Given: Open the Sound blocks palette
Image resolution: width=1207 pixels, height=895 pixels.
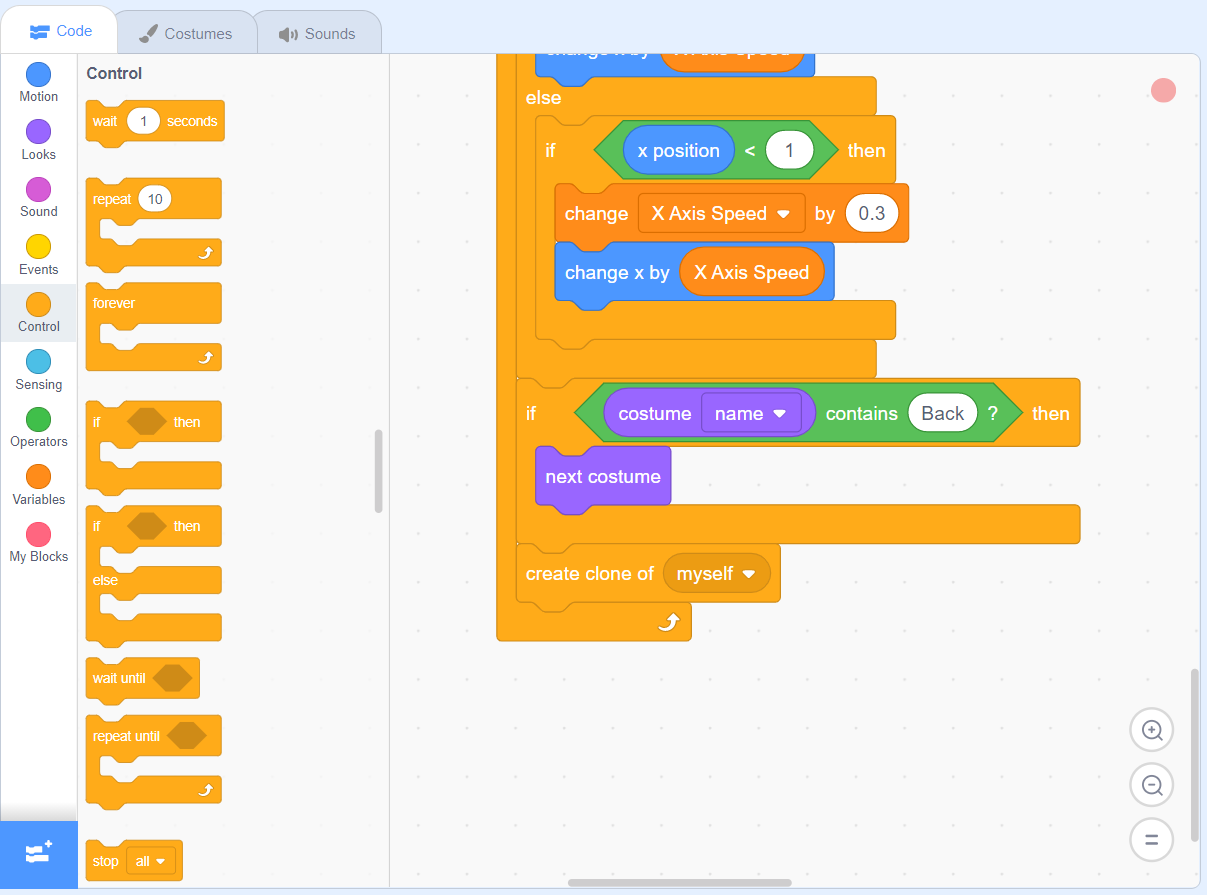Looking at the screenshot, I should (38, 196).
